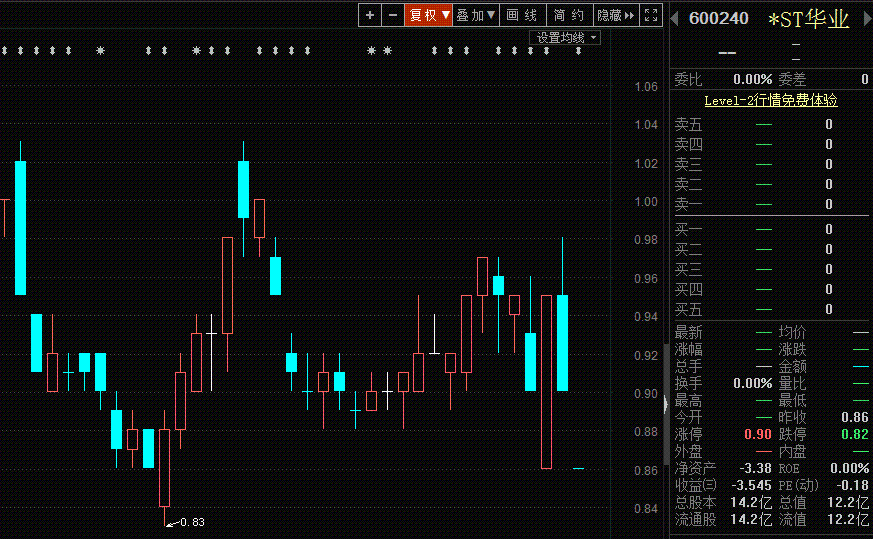
Task: Click the stock code 600240
Action: 718,19
